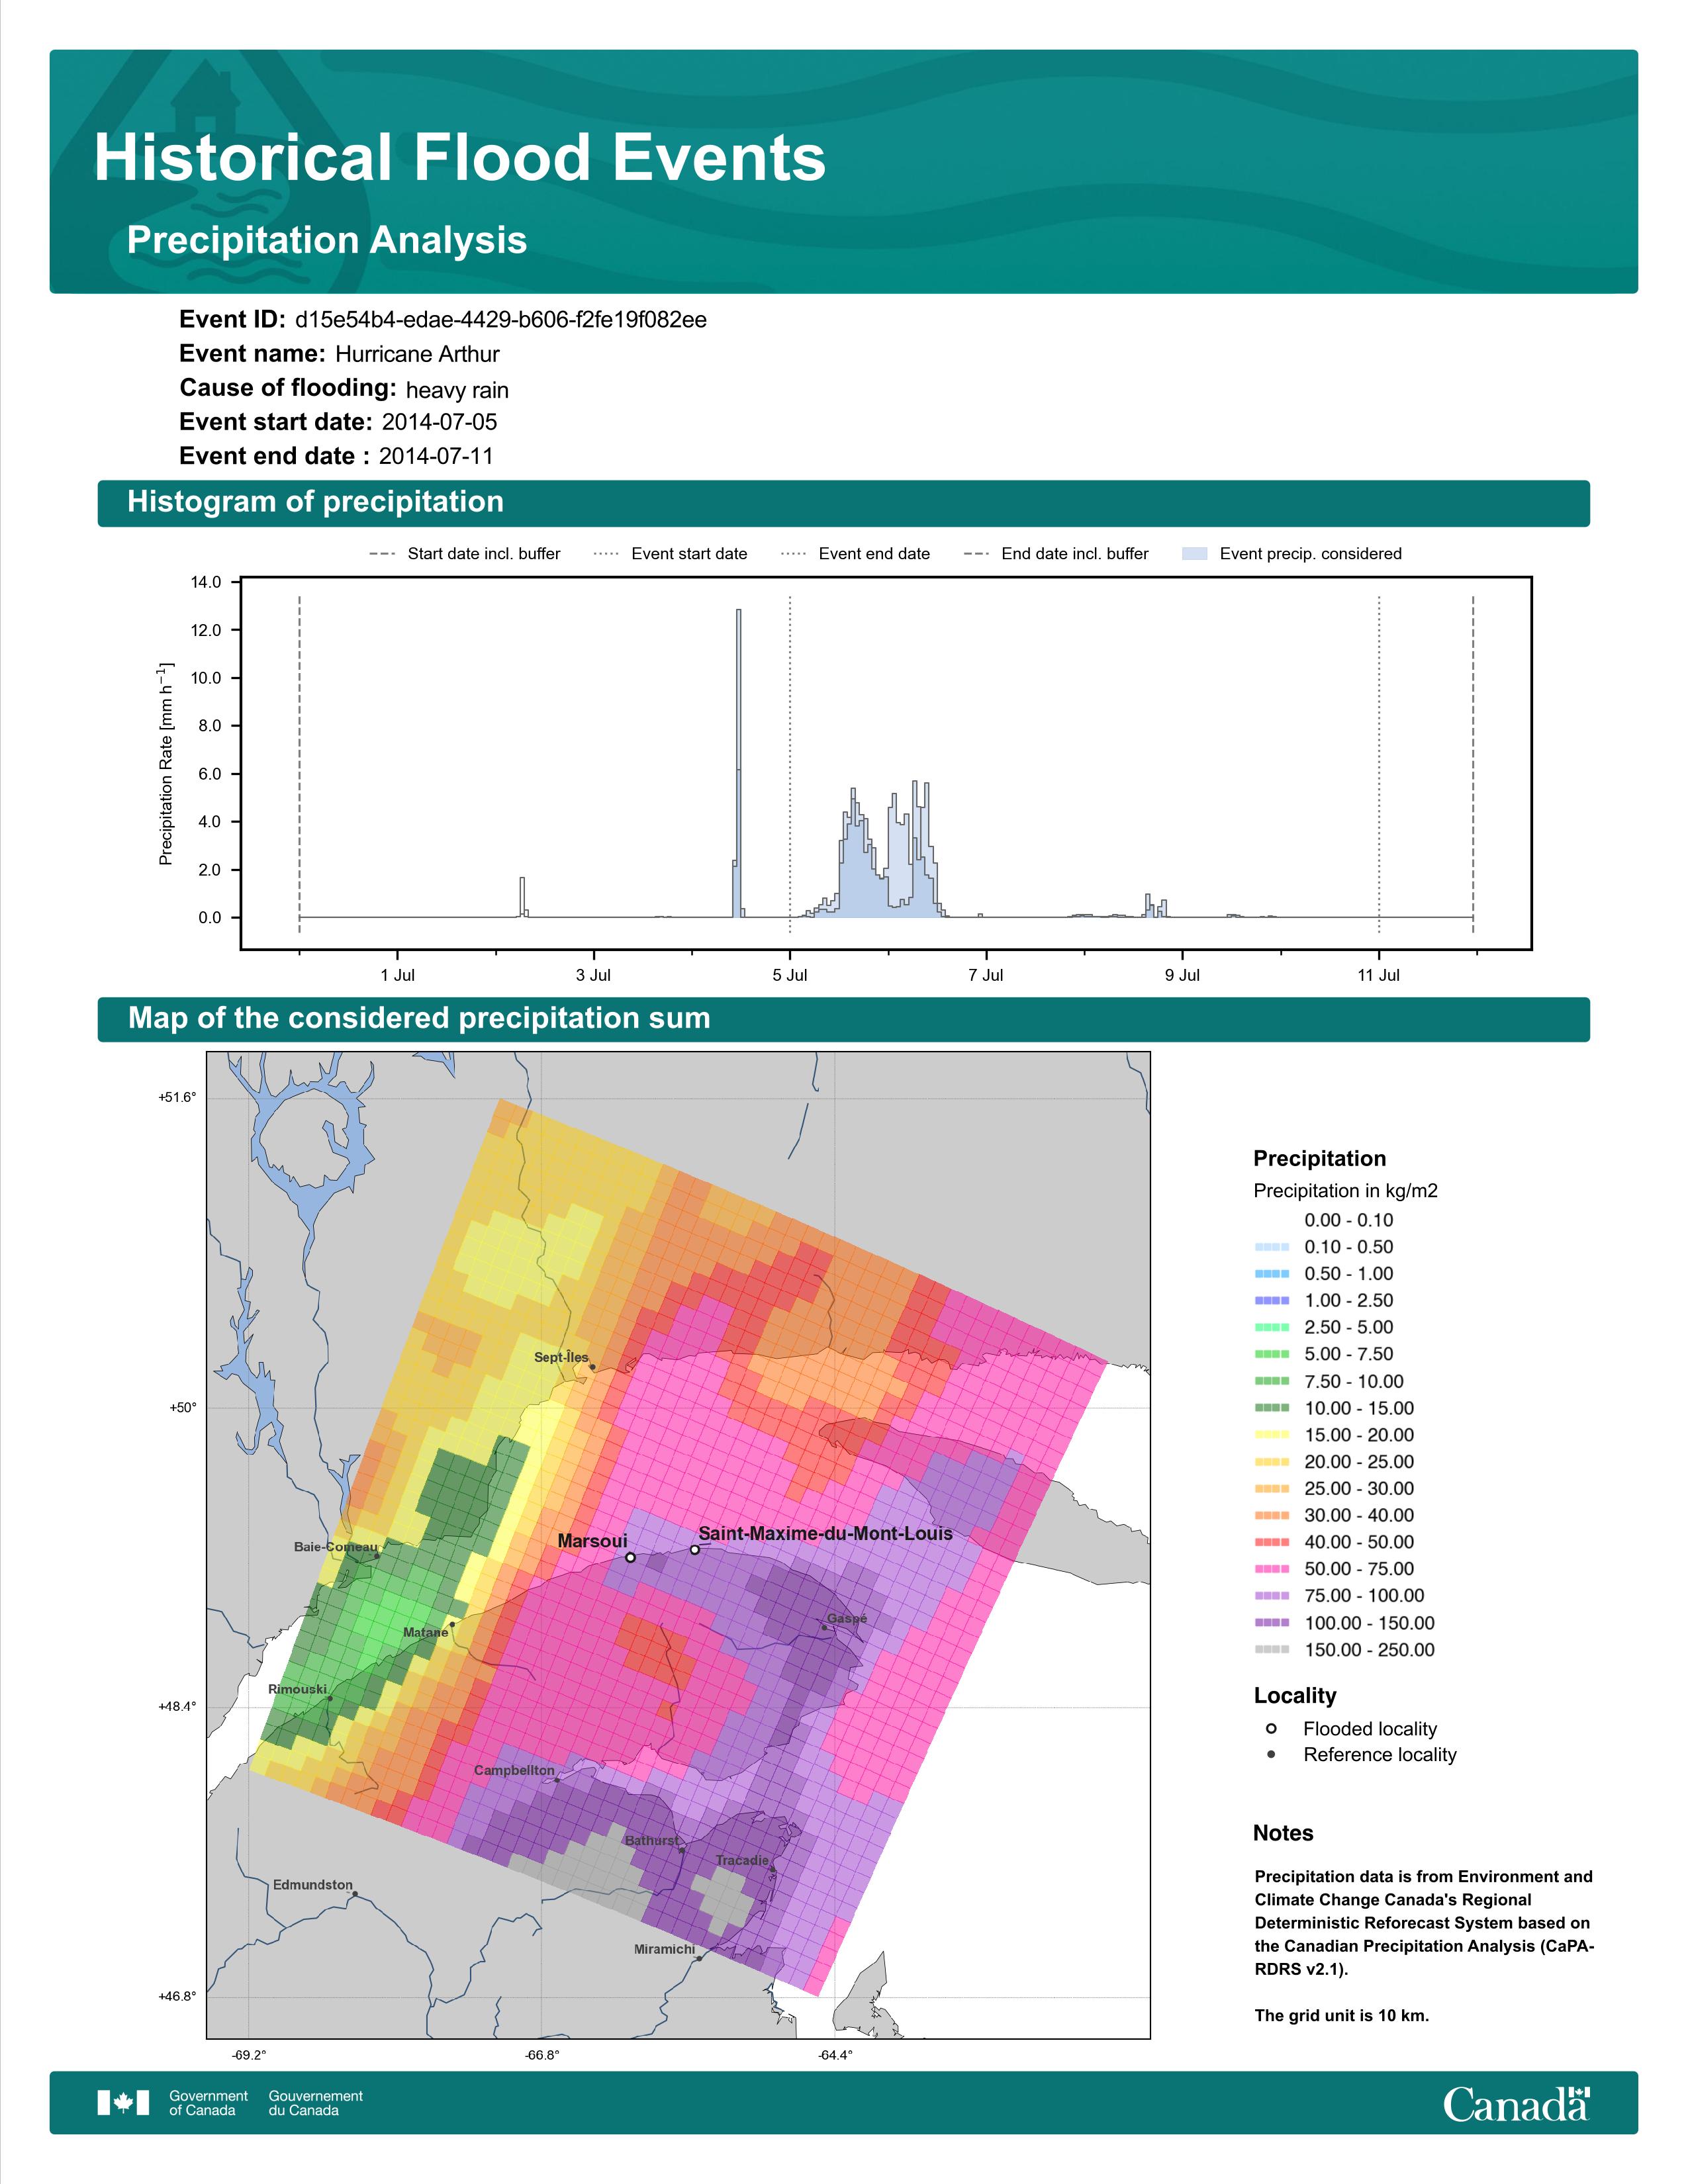Click the 50.00 - 75.00 legend swatch
This screenshot has height=2184, width=1688.
1272,1569
